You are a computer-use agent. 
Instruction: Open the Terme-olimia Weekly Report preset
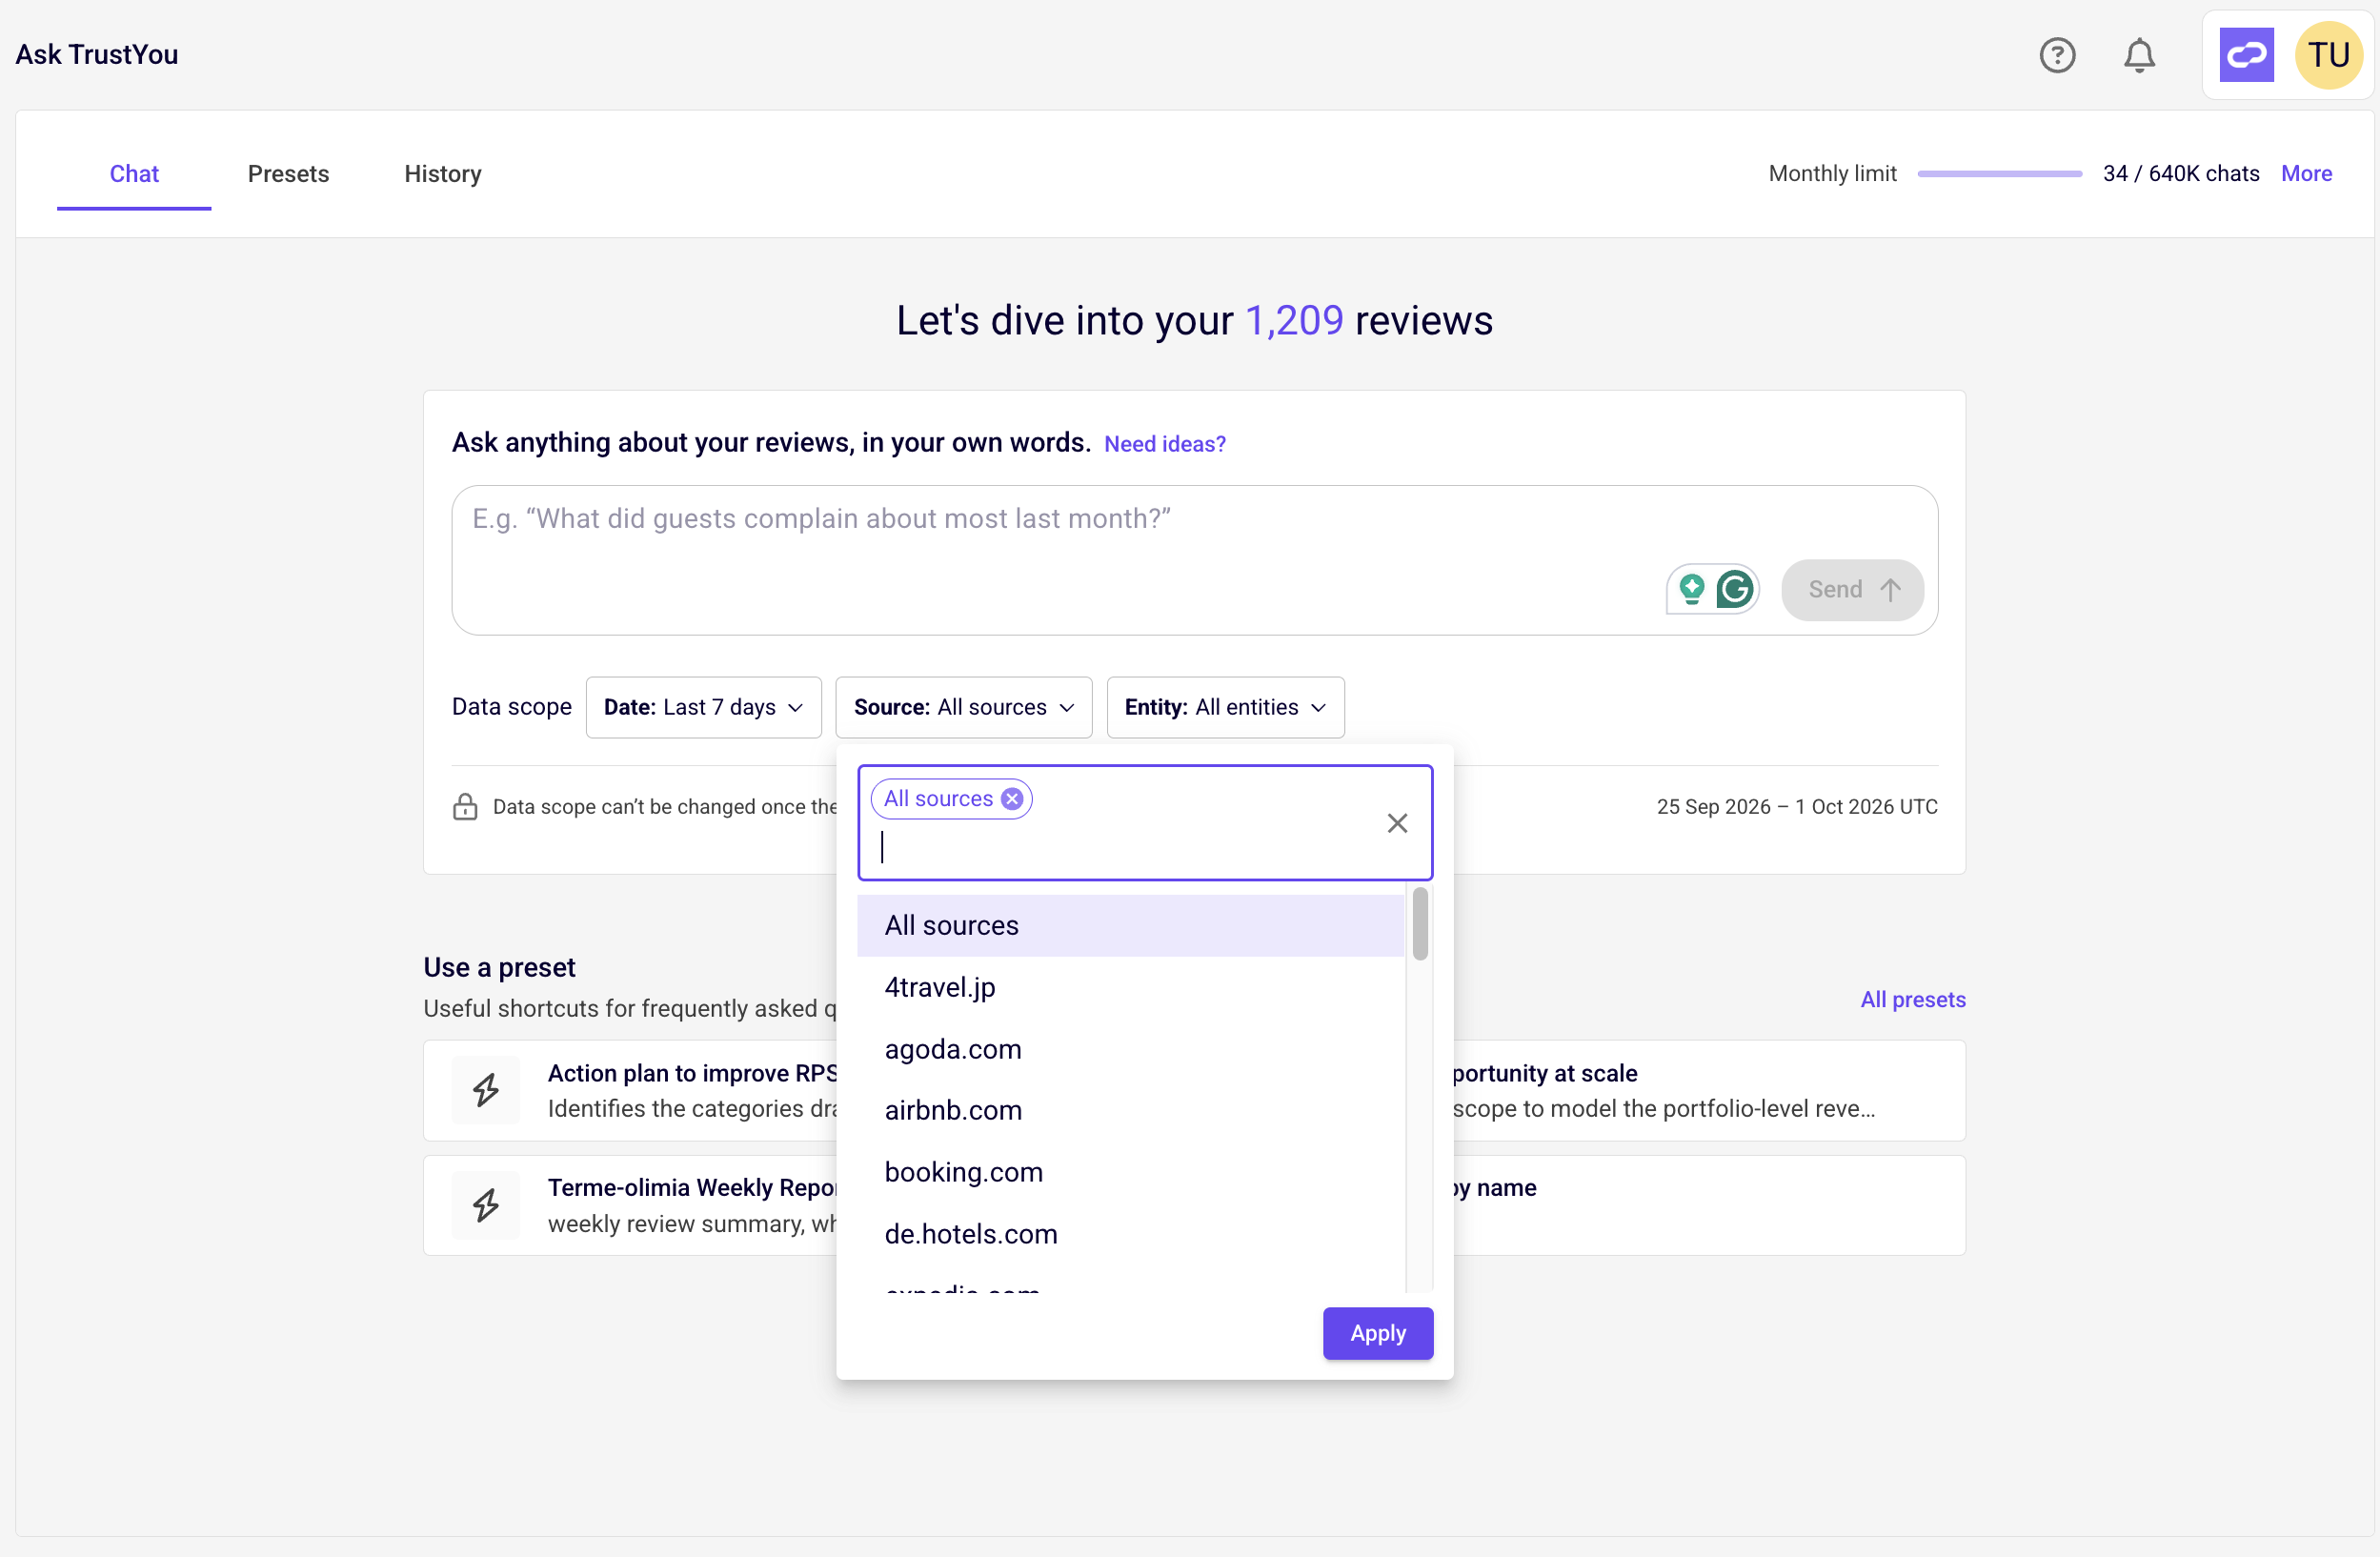coord(630,1205)
